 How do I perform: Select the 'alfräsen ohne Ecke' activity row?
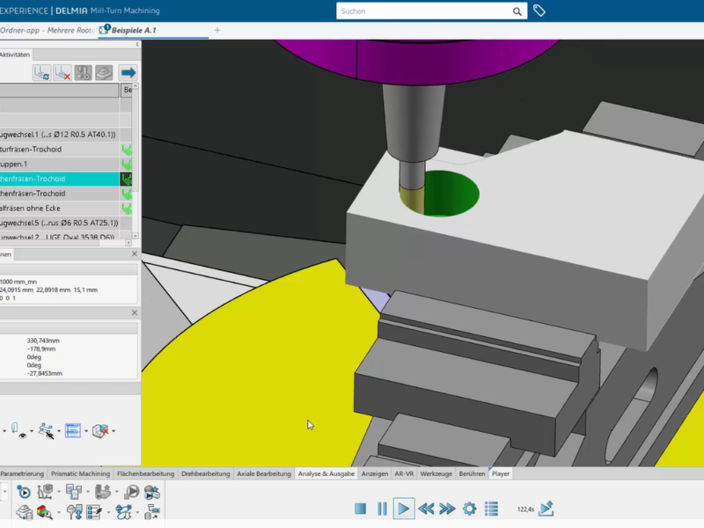pyautogui.click(x=60, y=208)
